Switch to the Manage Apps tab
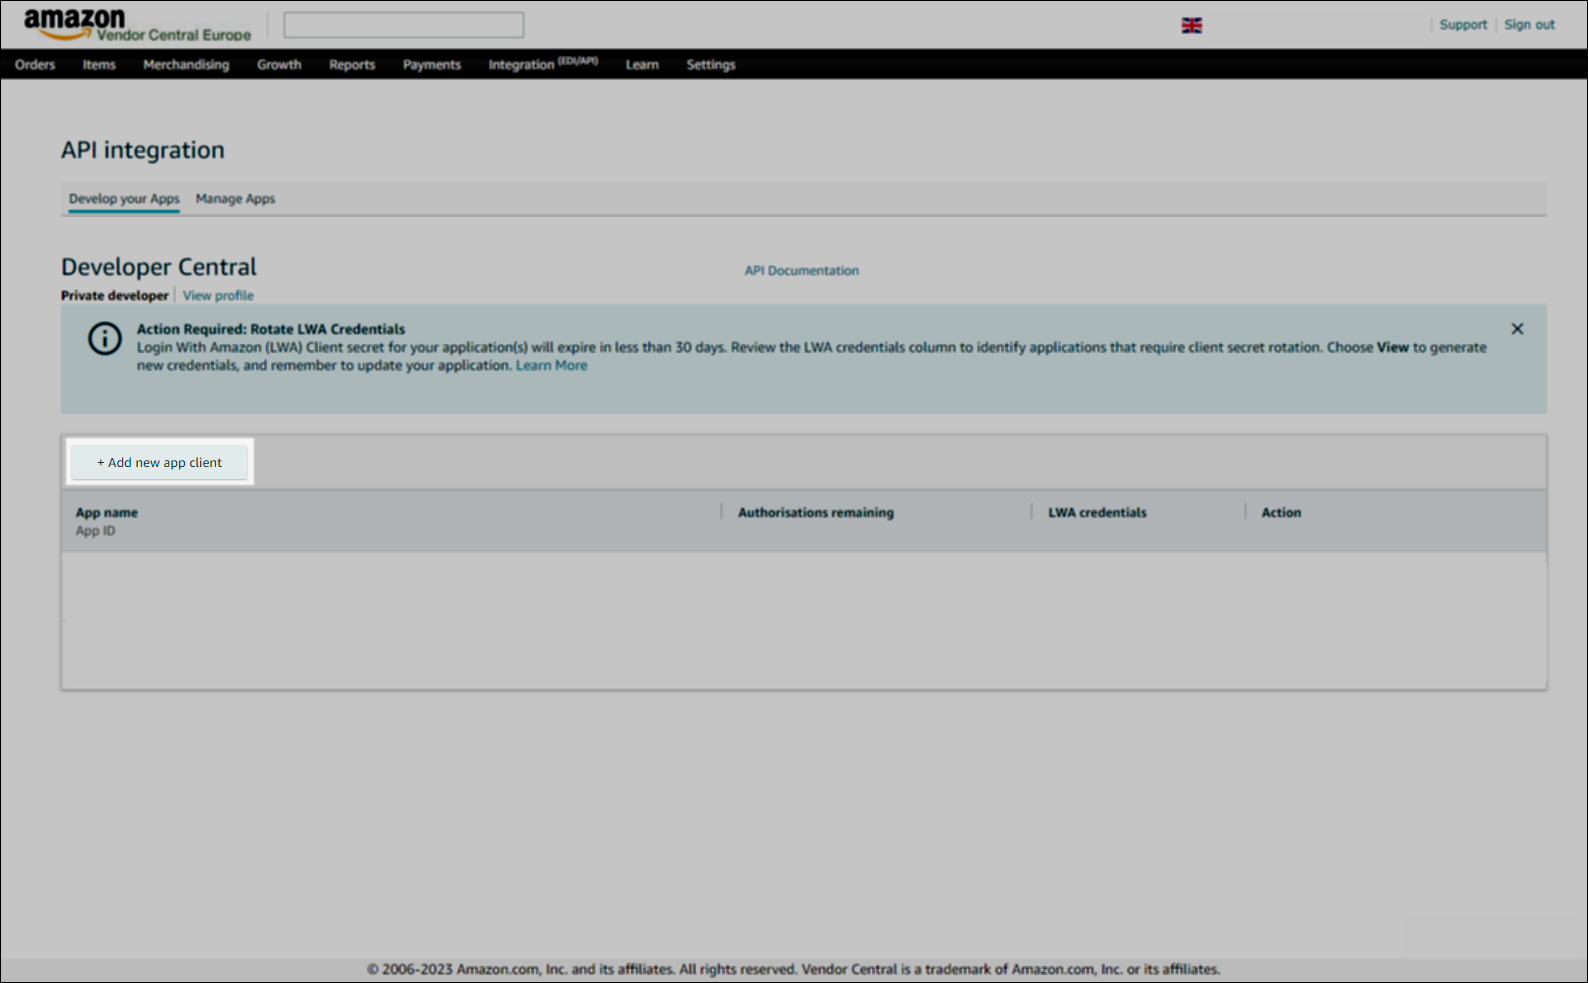The width and height of the screenshot is (1588, 983). tap(235, 199)
